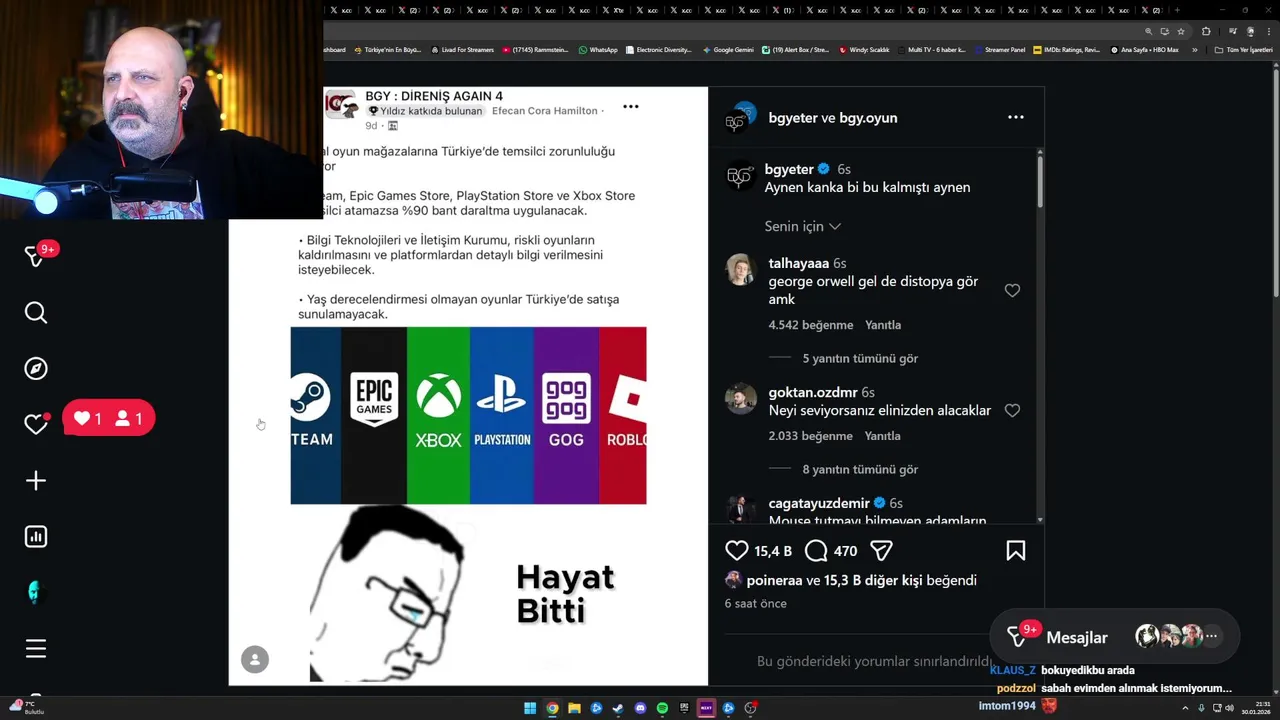This screenshot has height=720, width=1280.
Task: Open 'Multi TV - 6 haber k...' bookmark
Action: click(x=932, y=50)
